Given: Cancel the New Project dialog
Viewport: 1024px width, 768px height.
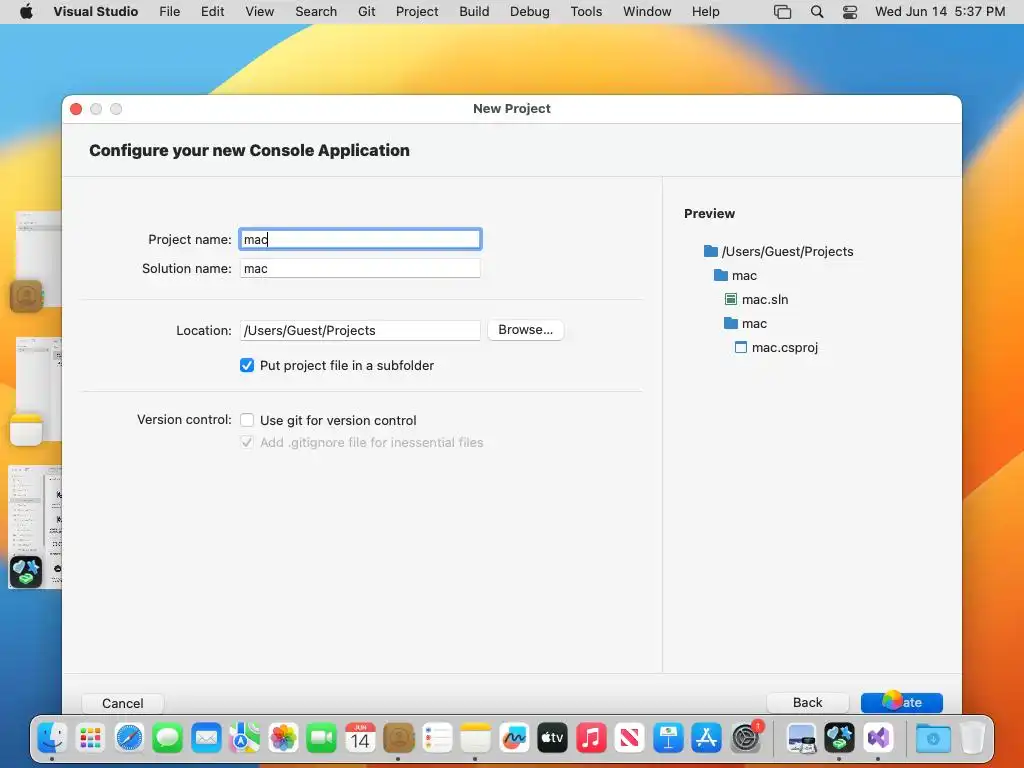Looking at the screenshot, I should (x=123, y=703).
